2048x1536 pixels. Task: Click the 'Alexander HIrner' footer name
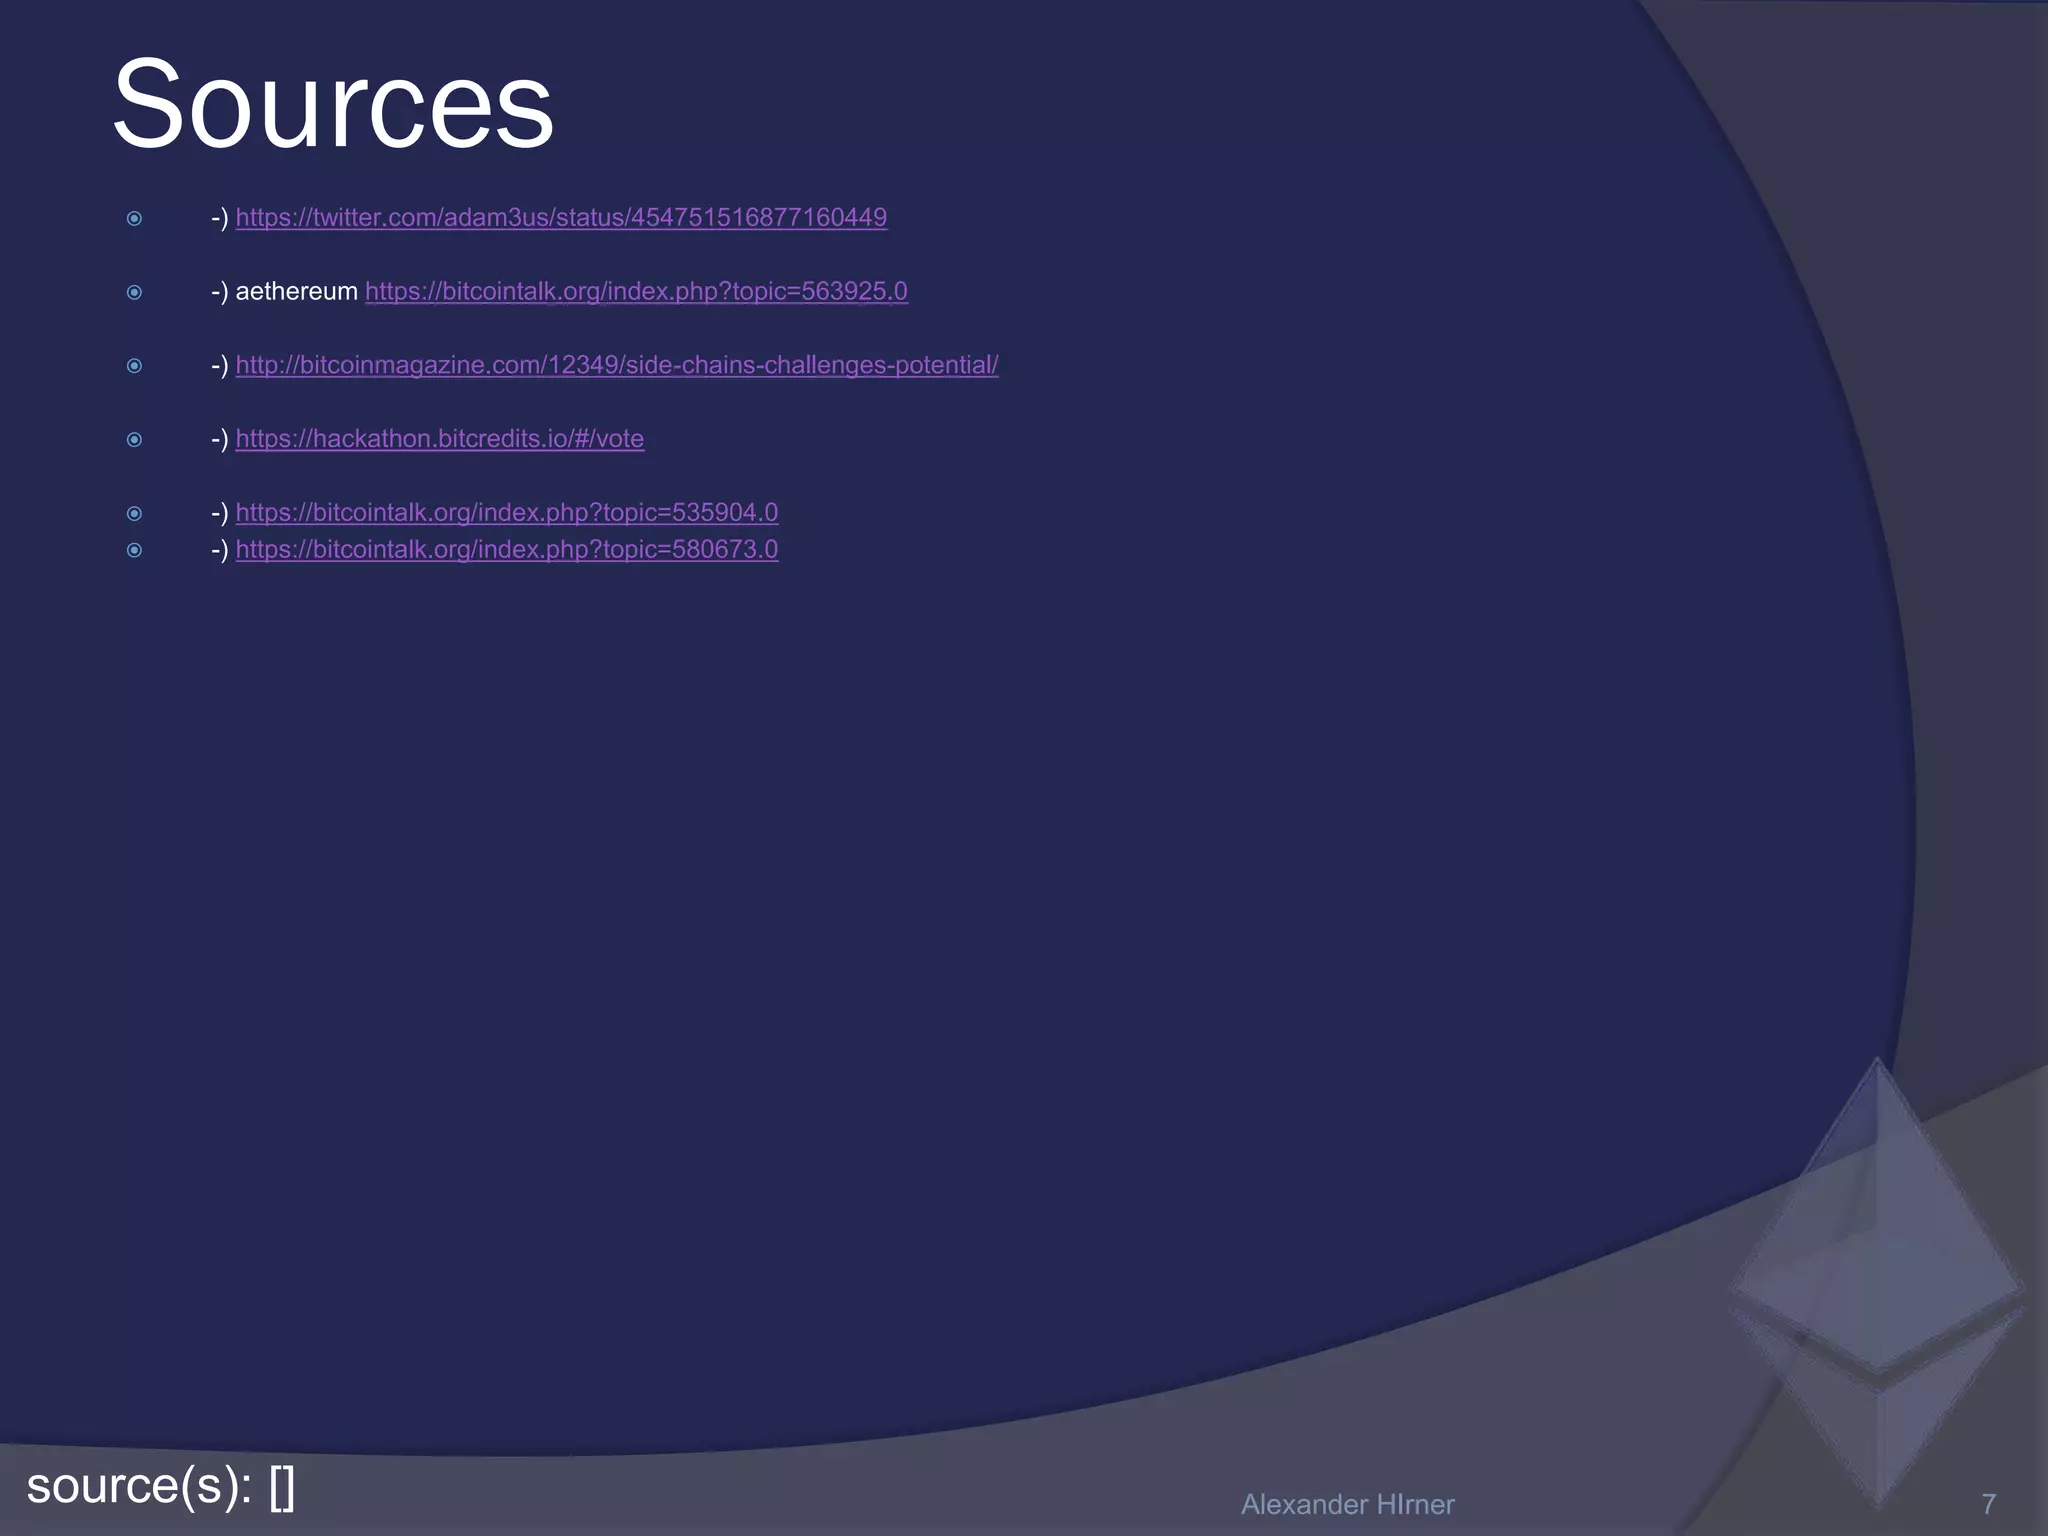[1347, 1504]
